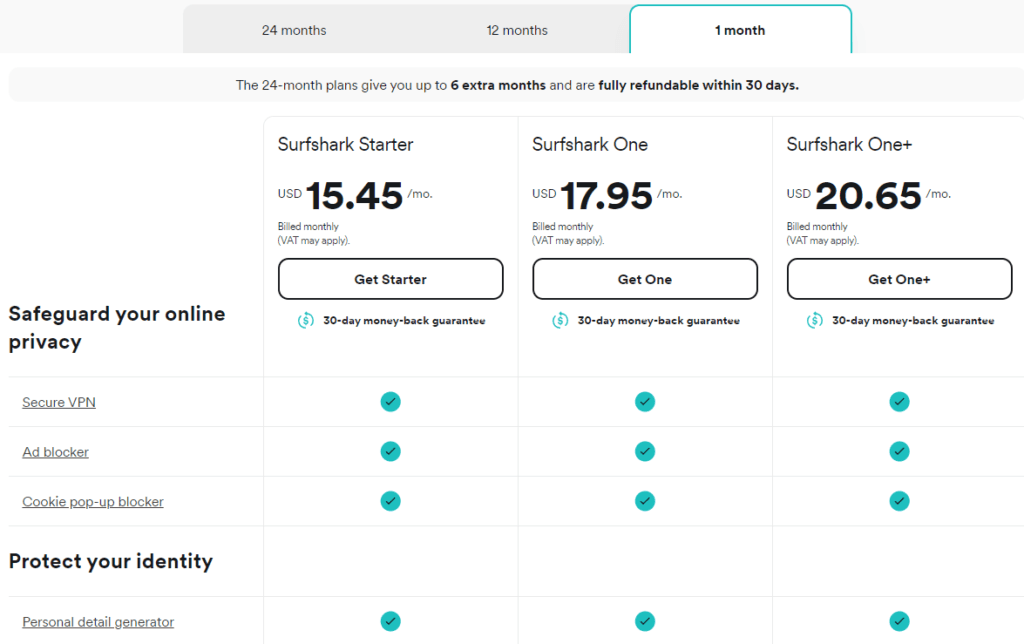Click Ad blocker checkmark under Surfshark One
This screenshot has width=1024, height=644.
645,451
